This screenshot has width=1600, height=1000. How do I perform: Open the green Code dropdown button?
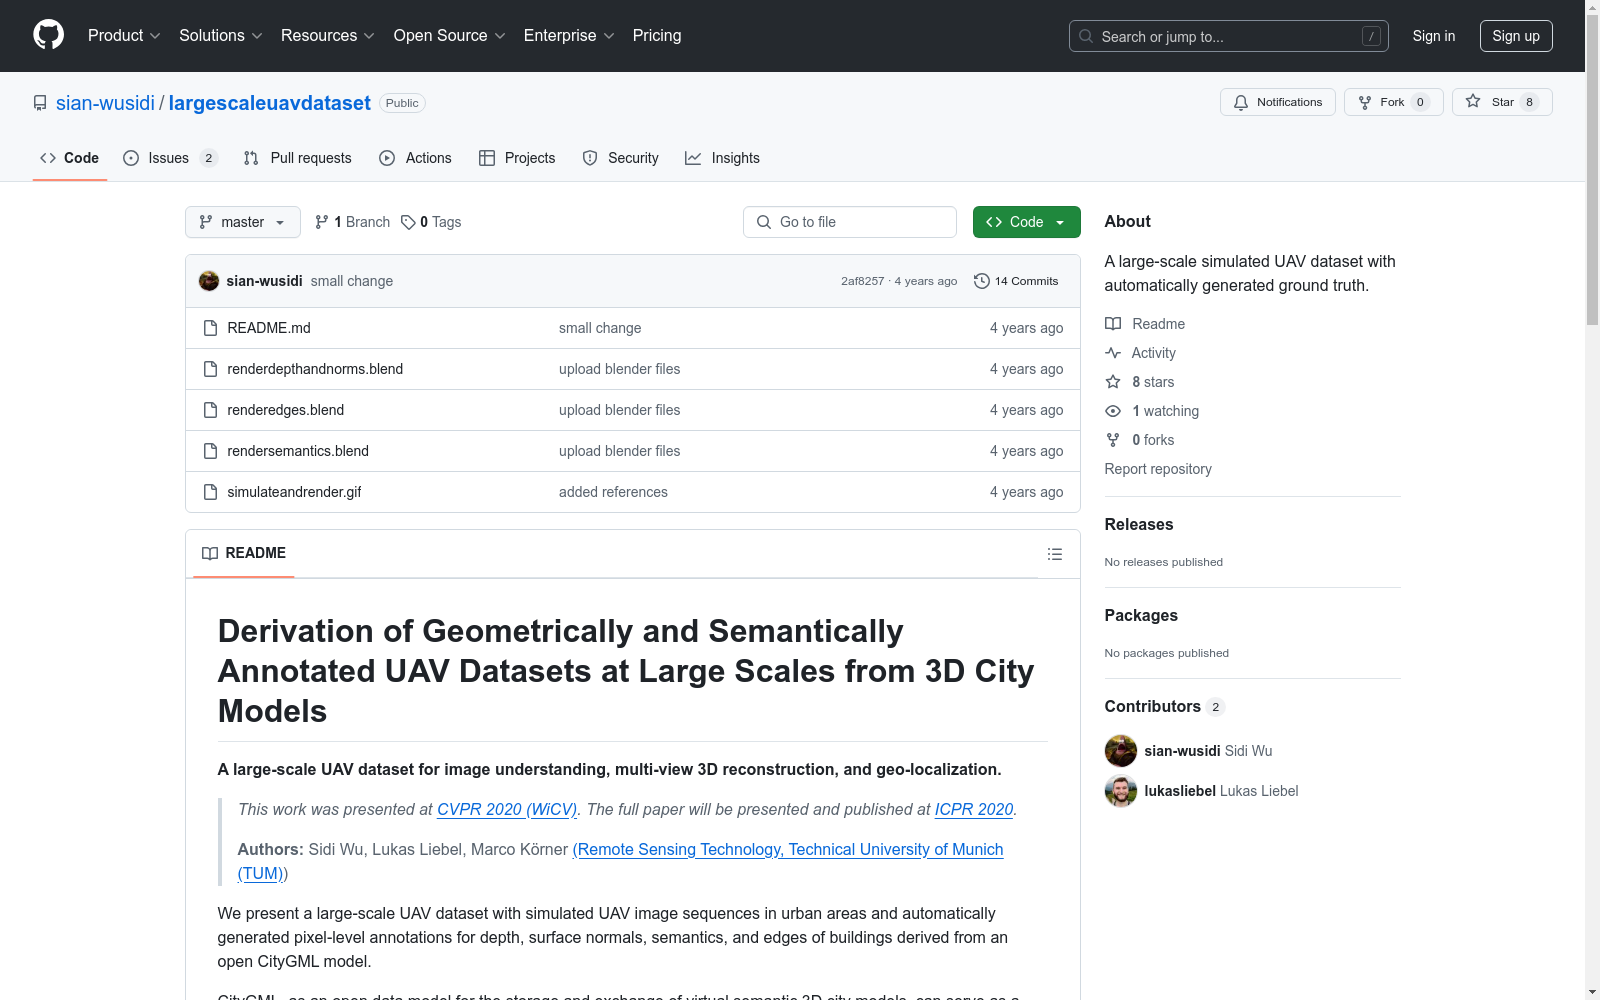point(1026,222)
